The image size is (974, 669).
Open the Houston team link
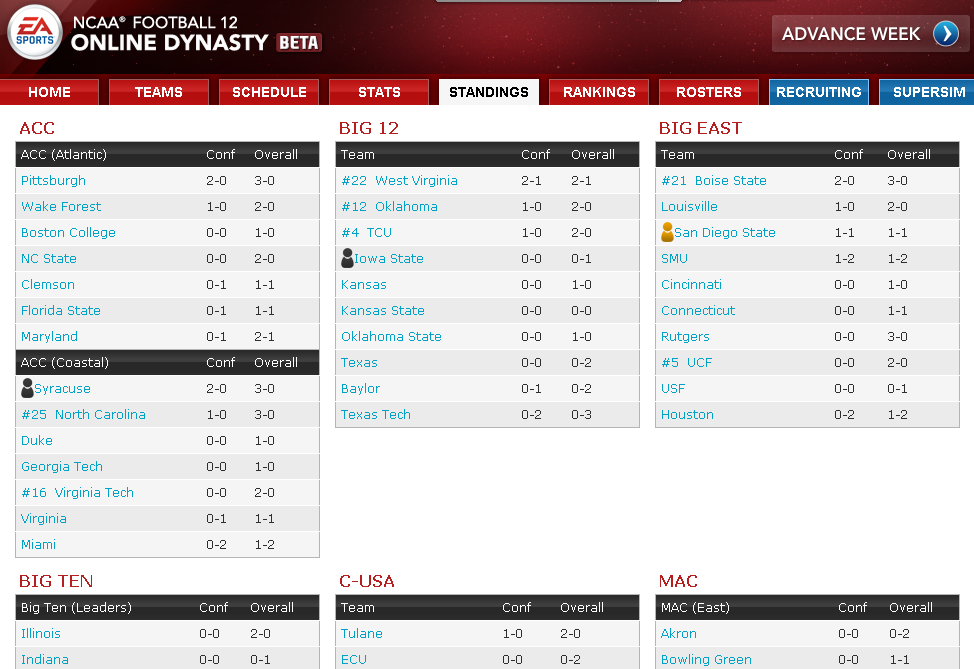pyautogui.click(x=687, y=414)
